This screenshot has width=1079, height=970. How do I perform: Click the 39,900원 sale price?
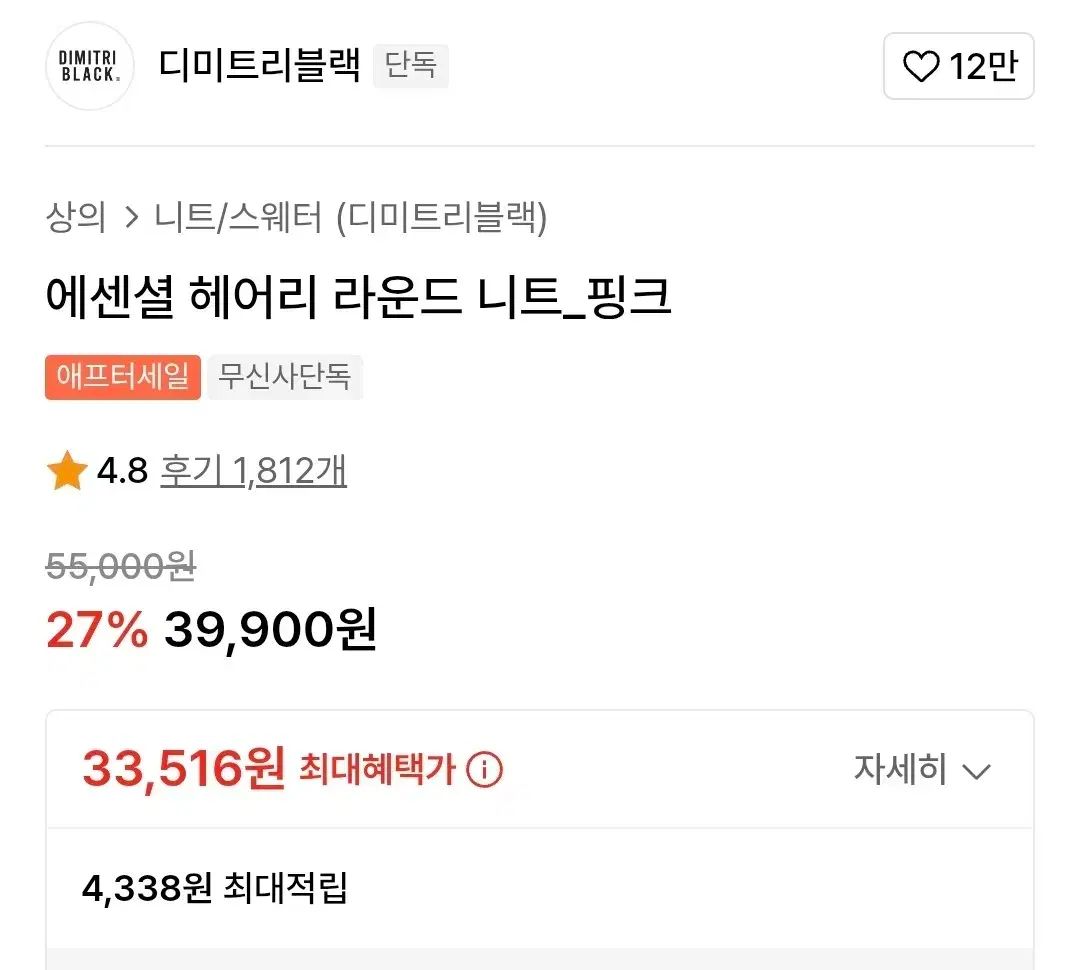(270, 629)
